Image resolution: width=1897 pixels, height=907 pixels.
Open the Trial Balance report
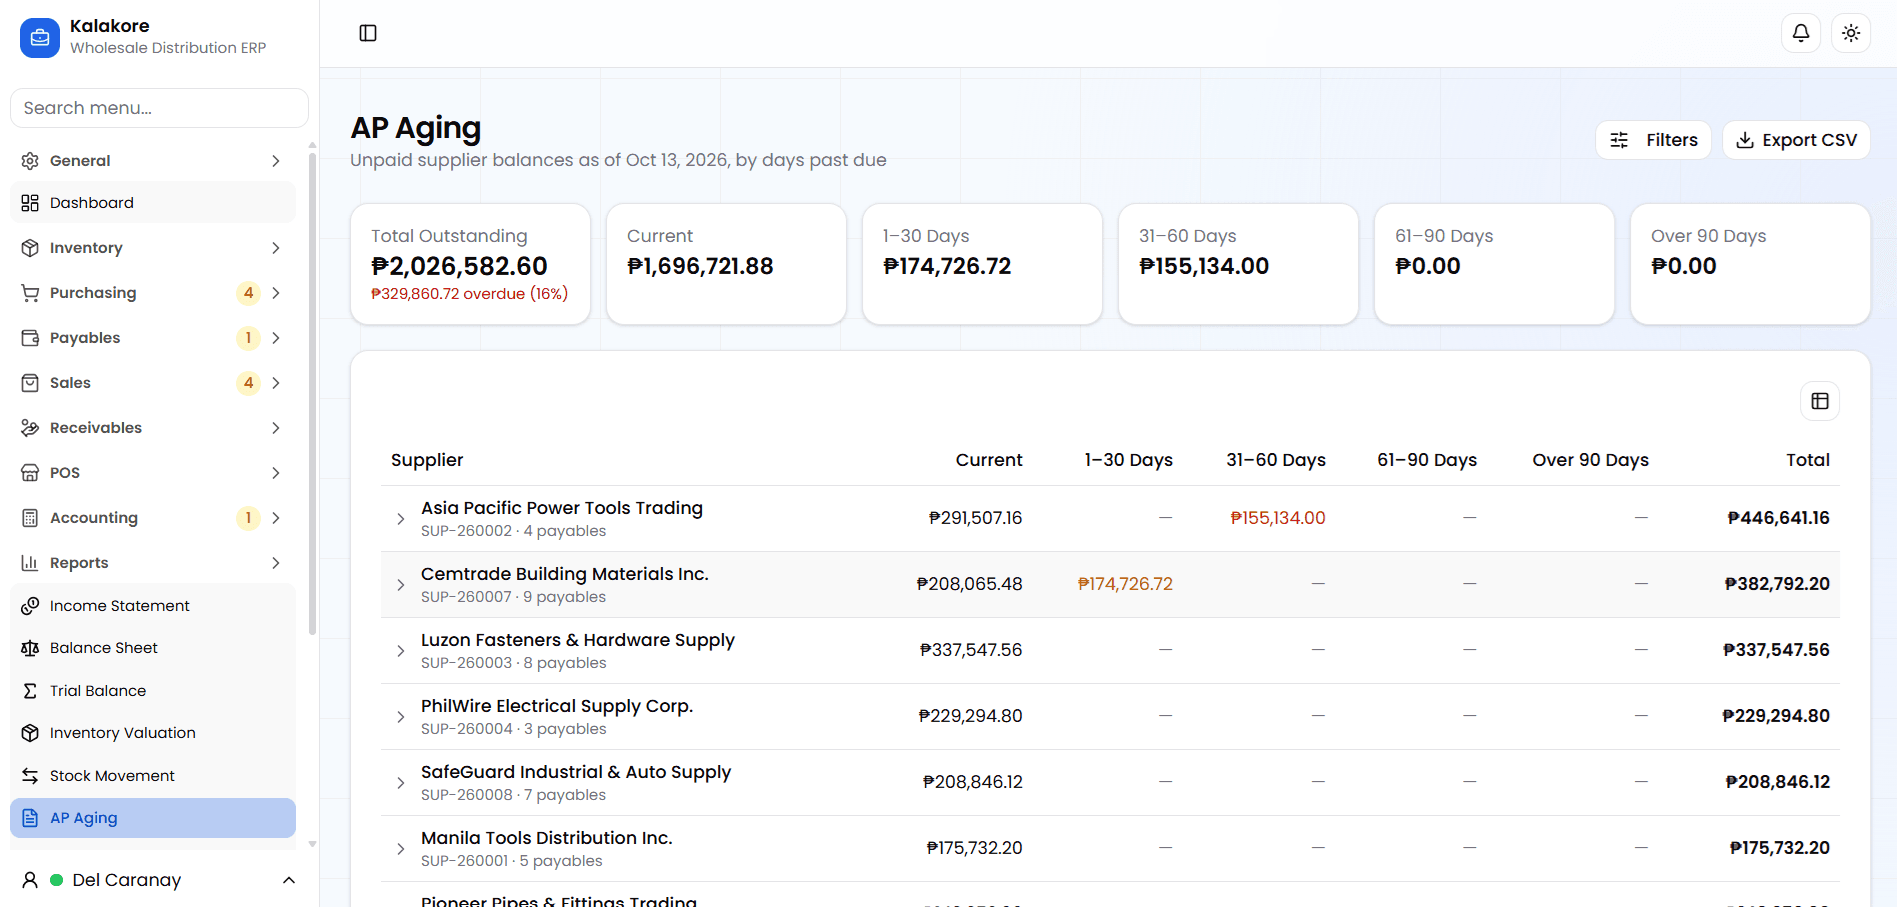point(153,691)
